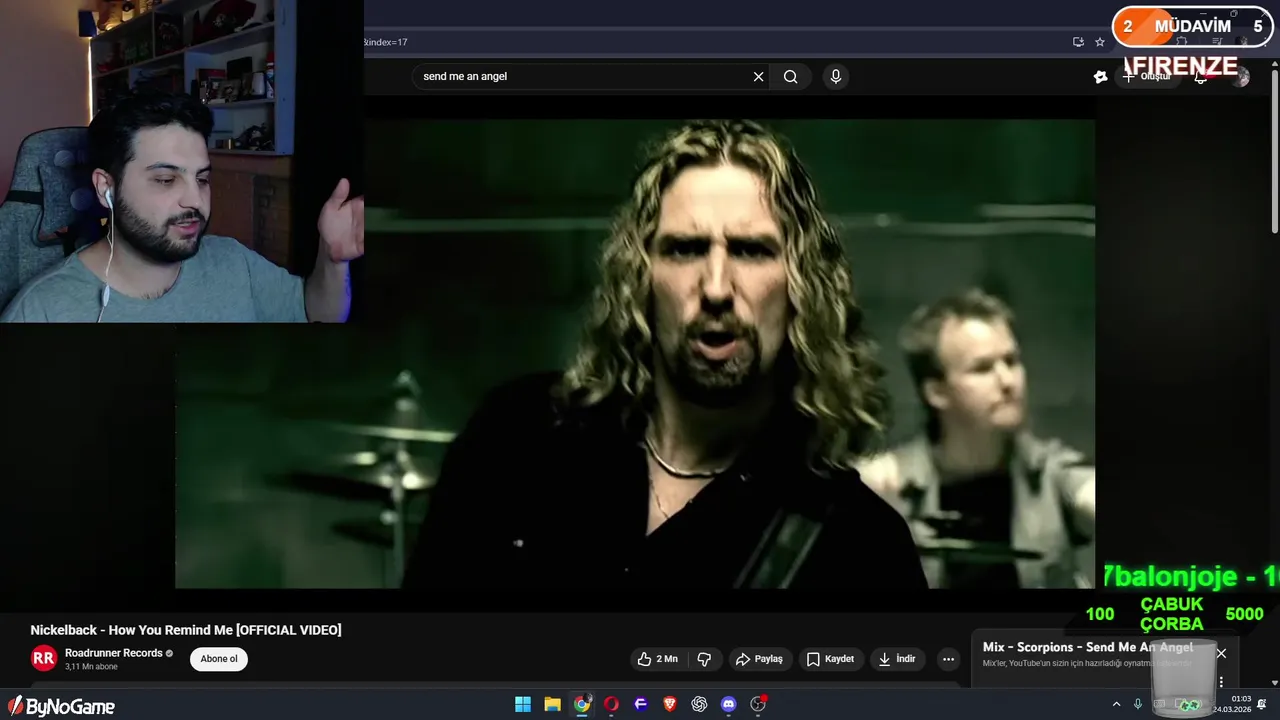The height and width of the screenshot is (720, 1280).
Task: Open OBS Studio from the taskbar
Action: coord(758,704)
